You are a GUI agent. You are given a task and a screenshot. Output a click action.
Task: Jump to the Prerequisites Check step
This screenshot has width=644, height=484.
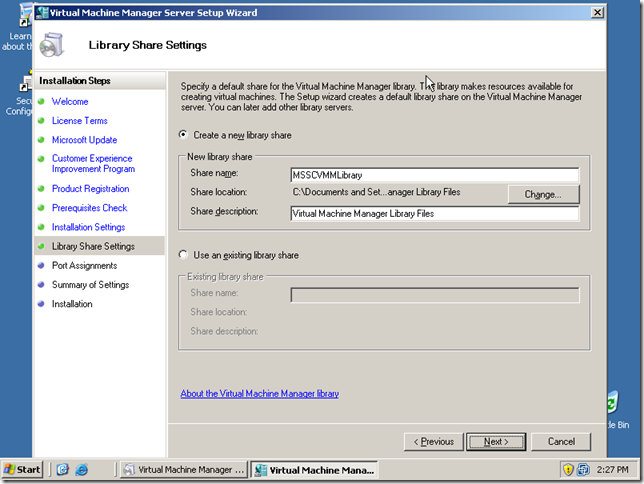(90, 208)
